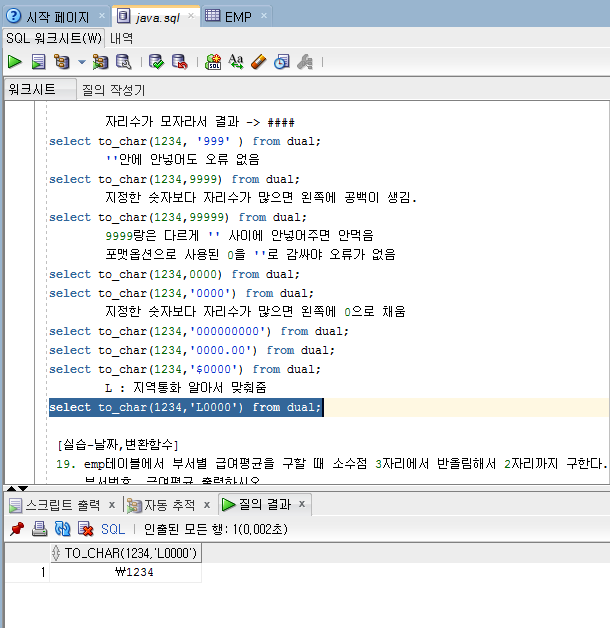
Task: Click 인출된 모든 행 status text
Action: coord(215,529)
